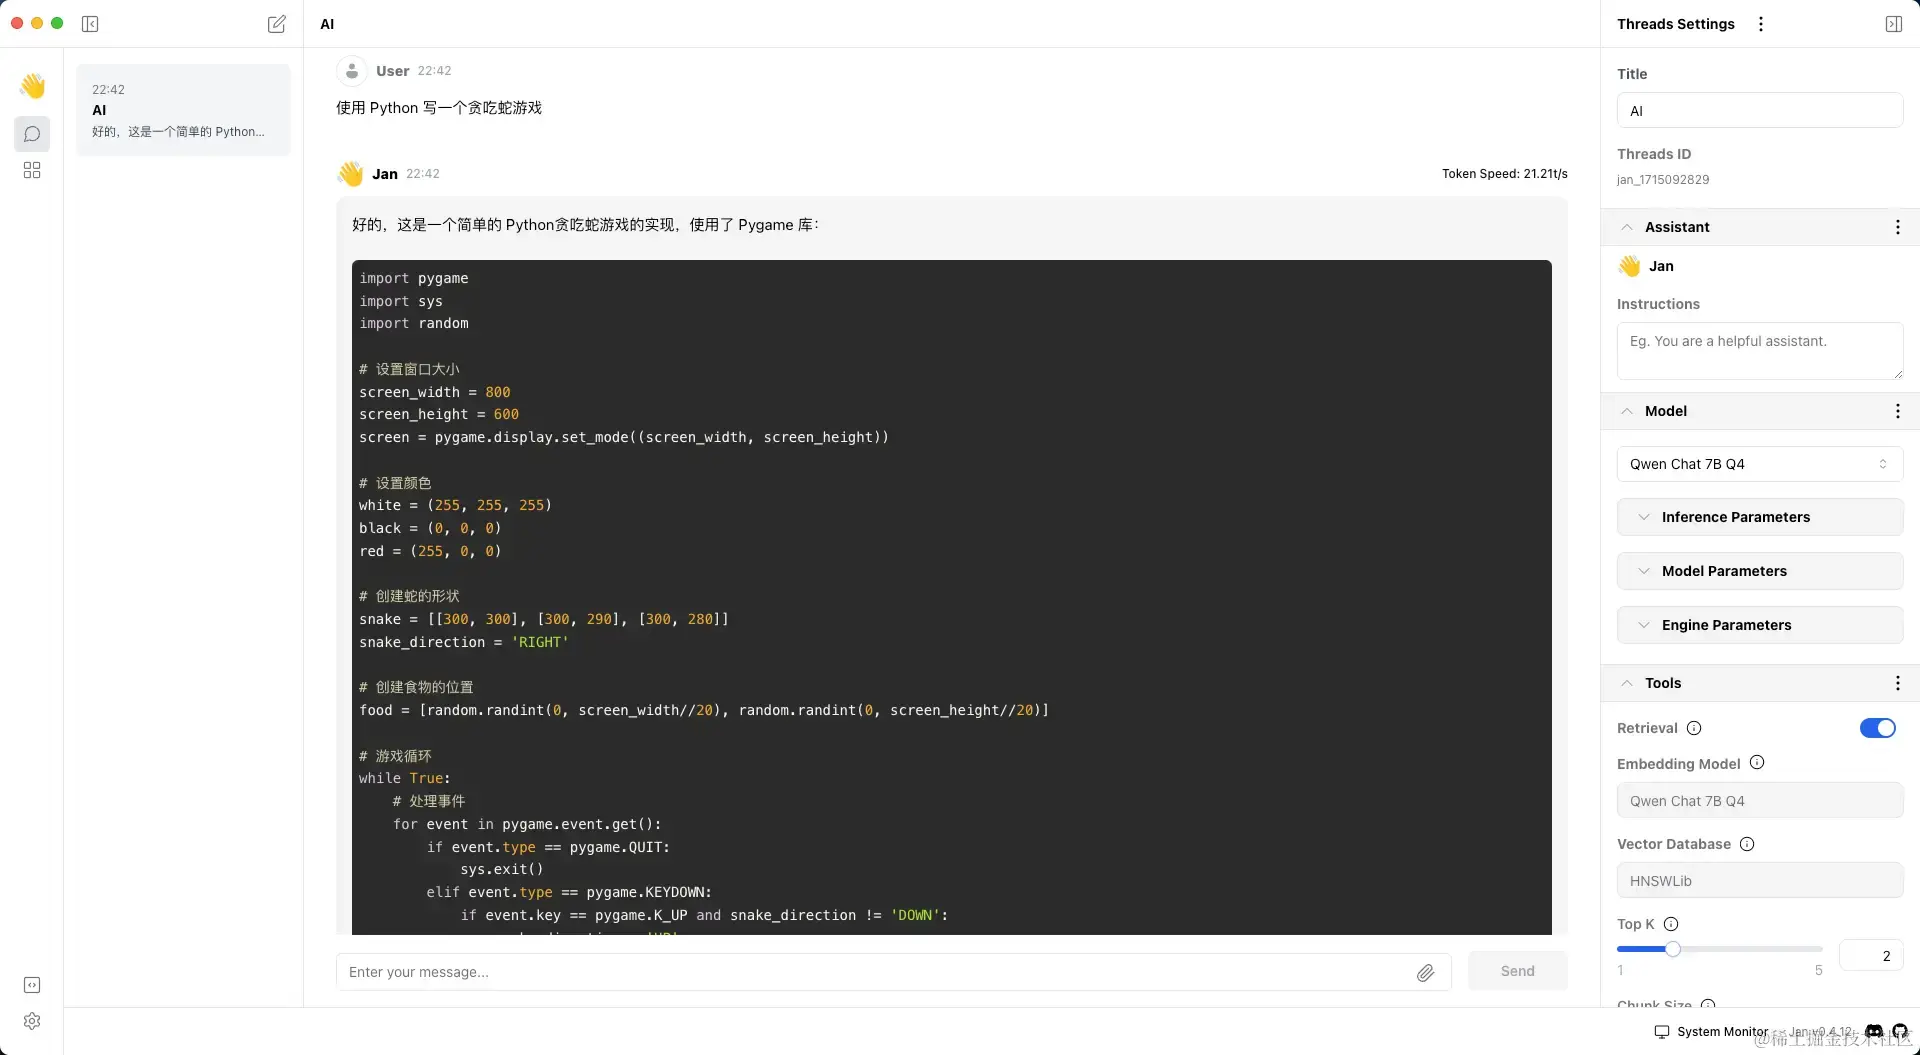
Task: Click the user message about Python snake game
Action: (x=438, y=108)
